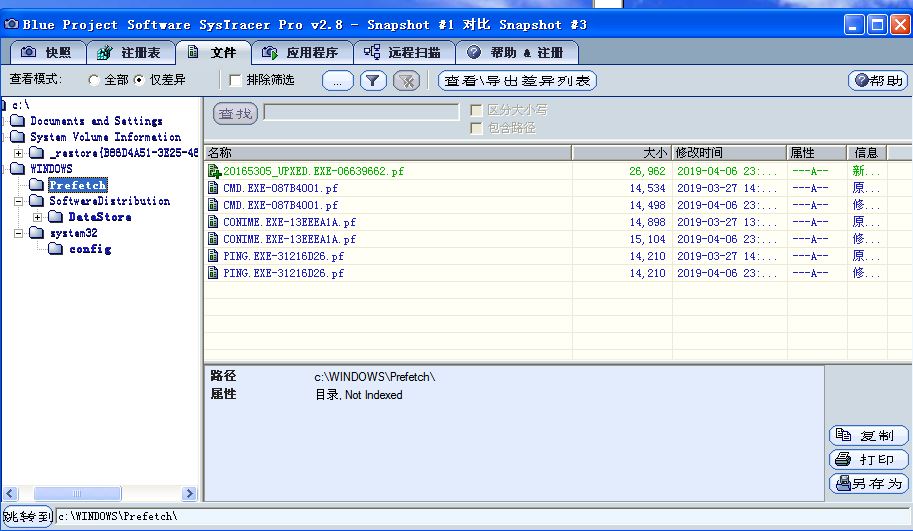Viewport: 913px width, 531px height.
Task: Expand the DataStore tree node
Action: (x=37, y=217)
